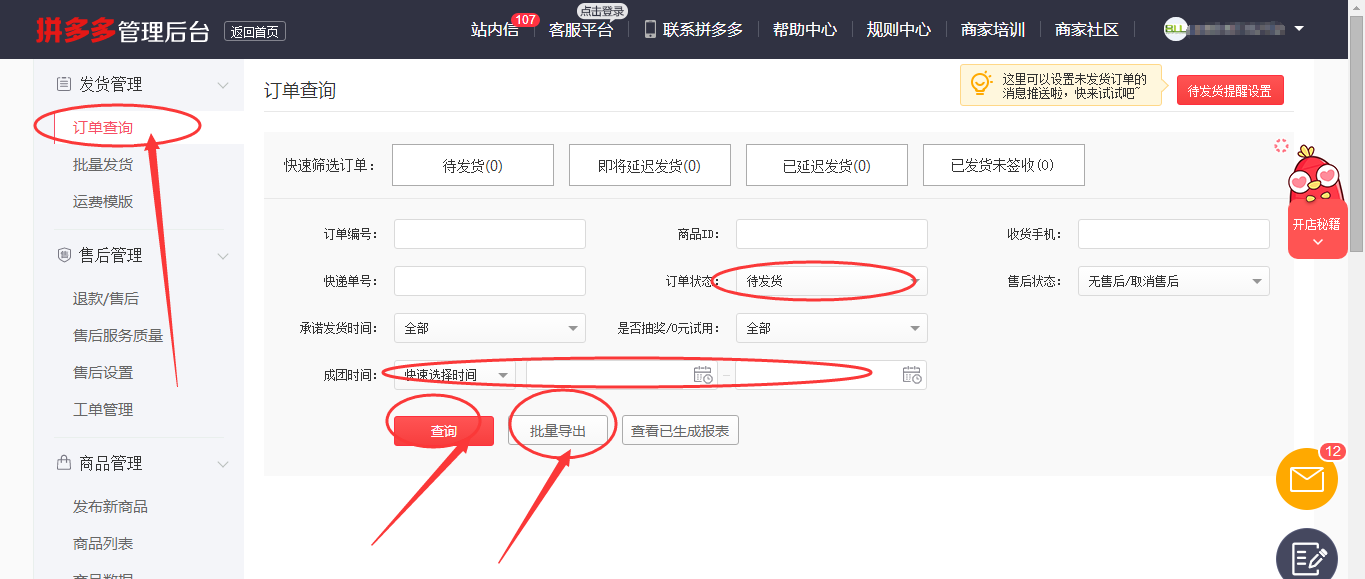Image resolution: width=1365 pixels, height=579 pixels.
Task: Click the 收货手机 input field
Action: [1174, 234]
